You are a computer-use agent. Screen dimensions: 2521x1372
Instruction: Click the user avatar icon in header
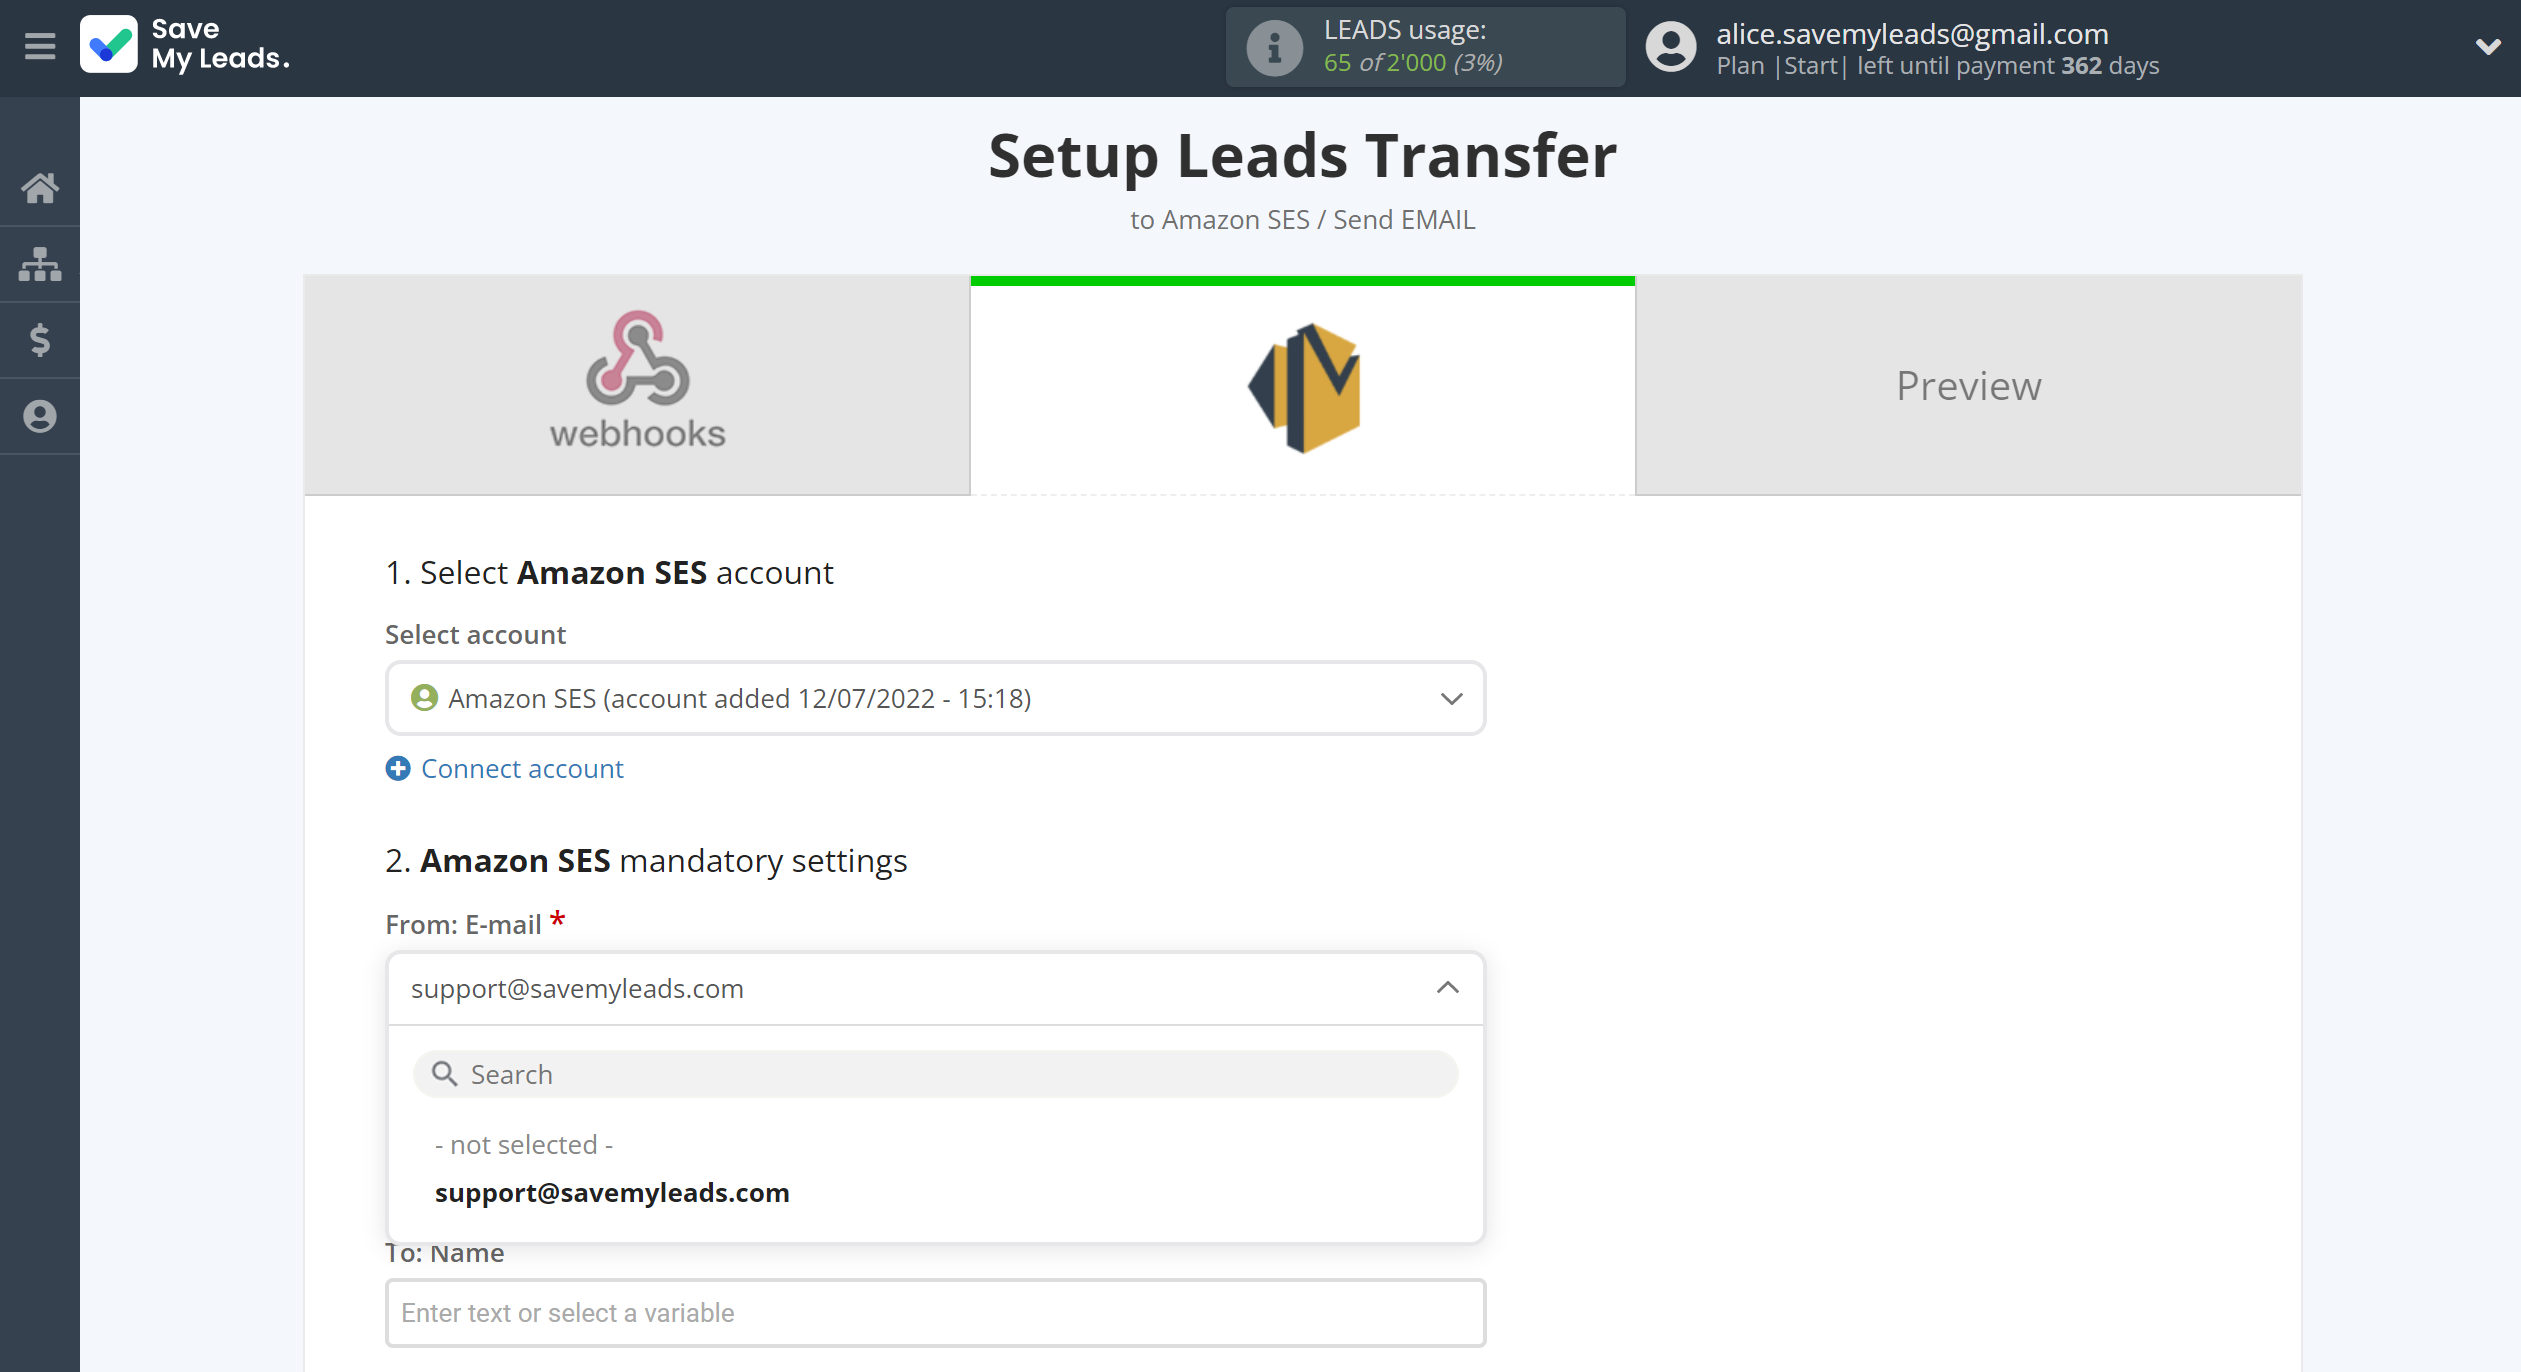point(1671,47)
